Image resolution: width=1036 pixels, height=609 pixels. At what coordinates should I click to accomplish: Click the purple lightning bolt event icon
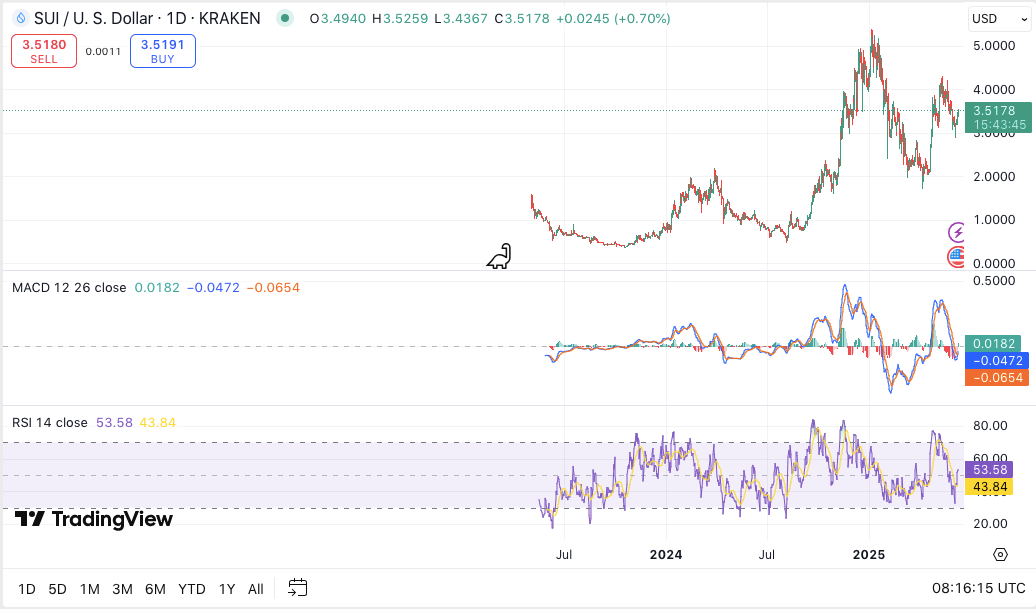pos(957,233)
